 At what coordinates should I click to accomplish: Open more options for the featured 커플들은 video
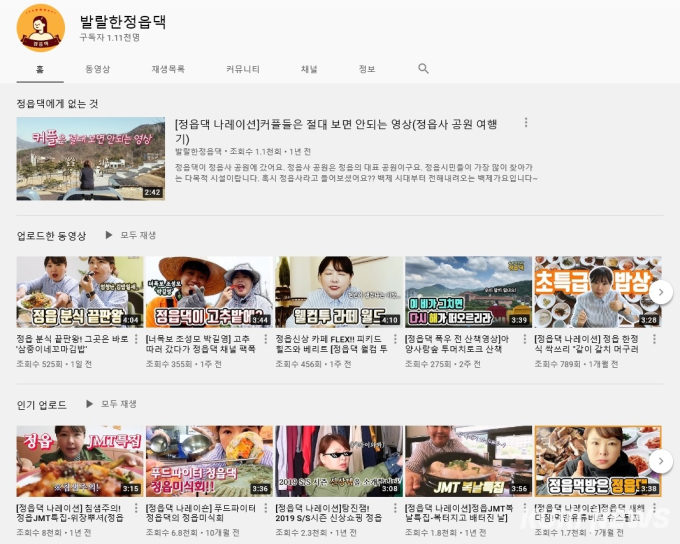[526, 122]
